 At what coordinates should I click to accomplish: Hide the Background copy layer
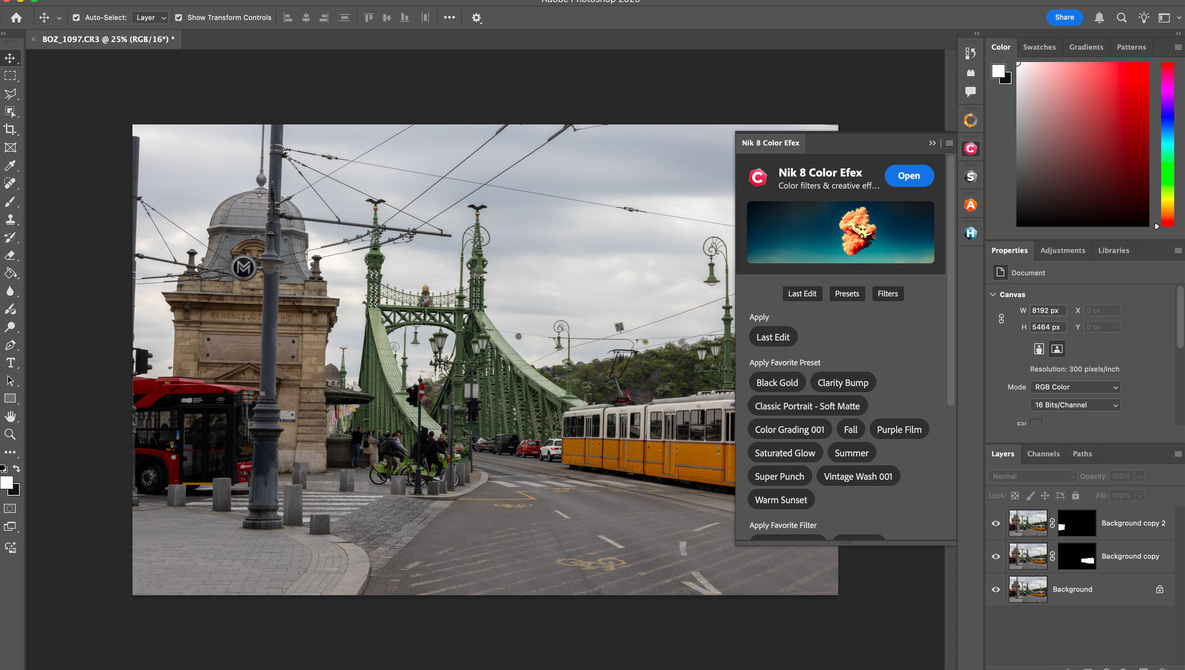click(996, 557)
